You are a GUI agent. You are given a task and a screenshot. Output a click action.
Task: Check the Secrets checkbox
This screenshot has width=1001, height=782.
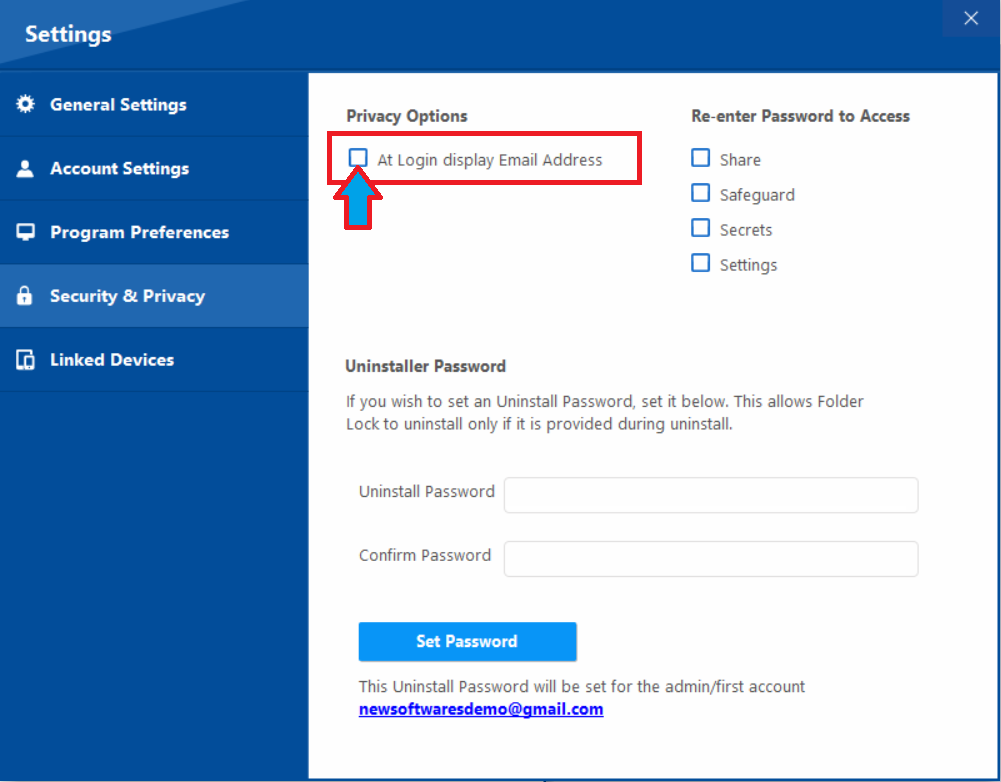[701, 228]
